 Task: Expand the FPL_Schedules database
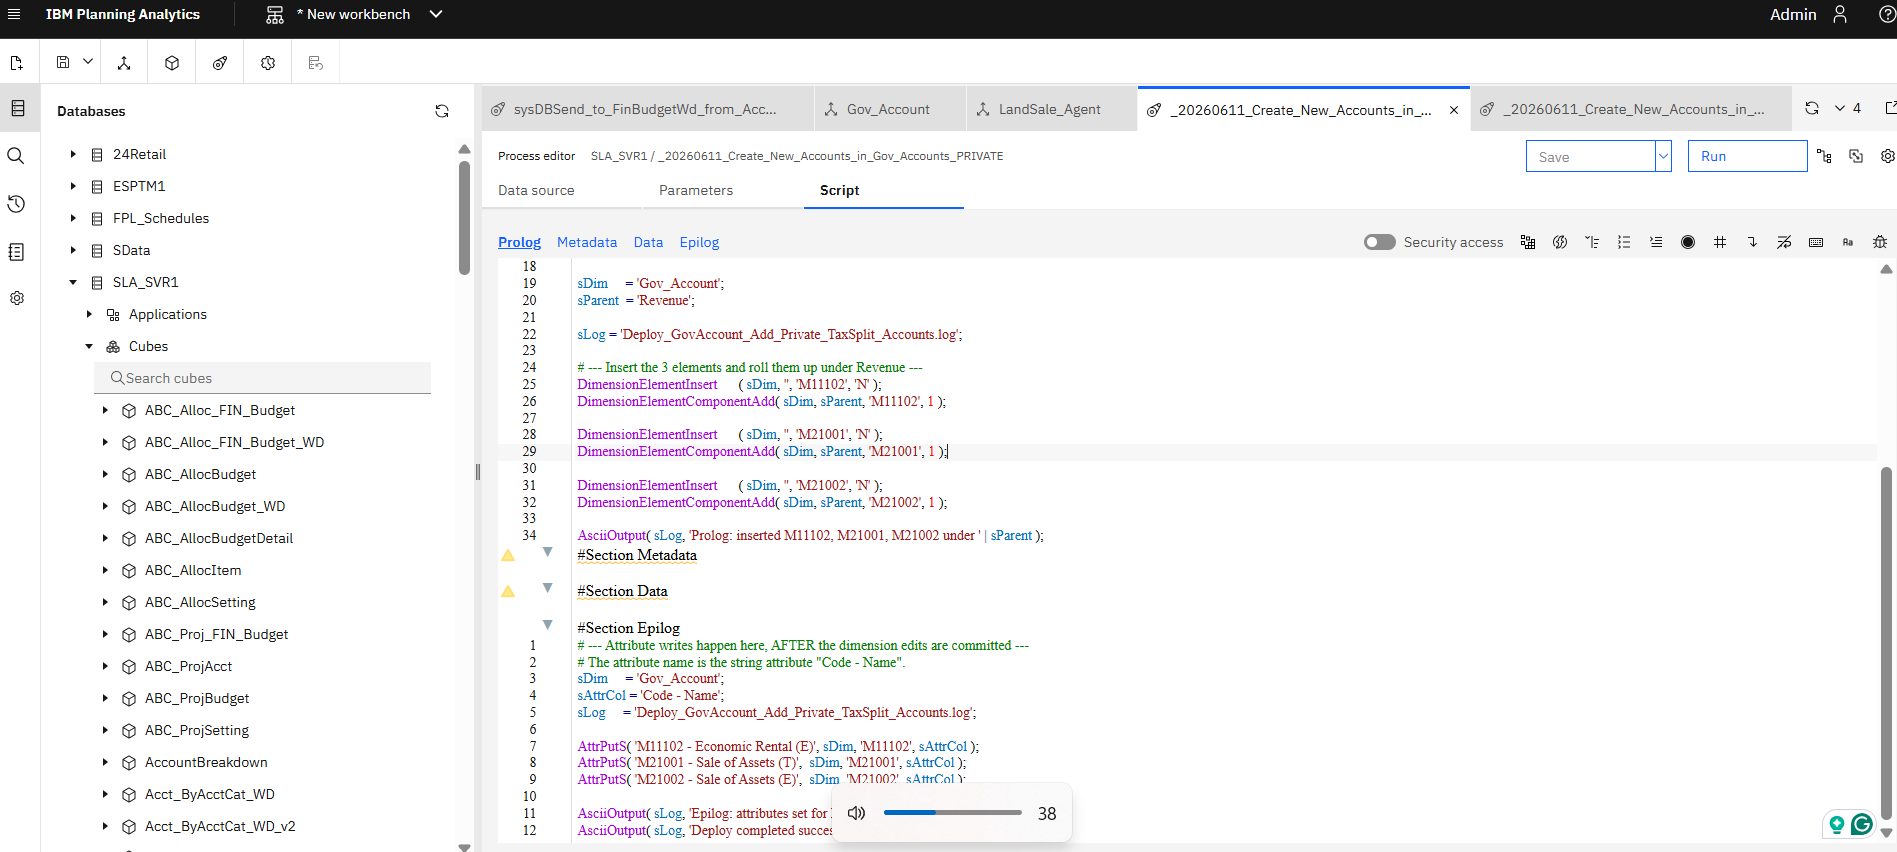click(x=73, y=218)
